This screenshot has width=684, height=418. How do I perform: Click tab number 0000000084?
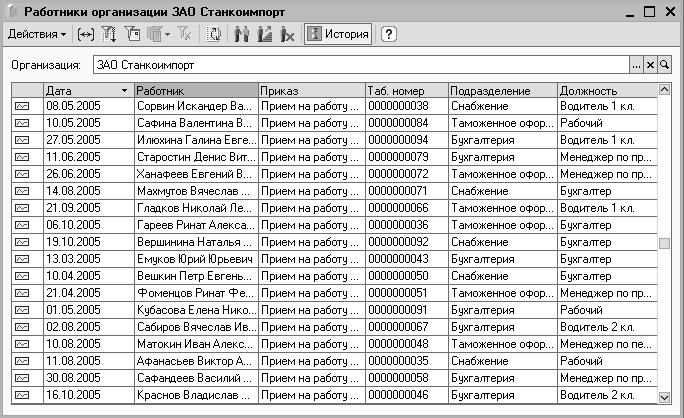click(407, 123)
